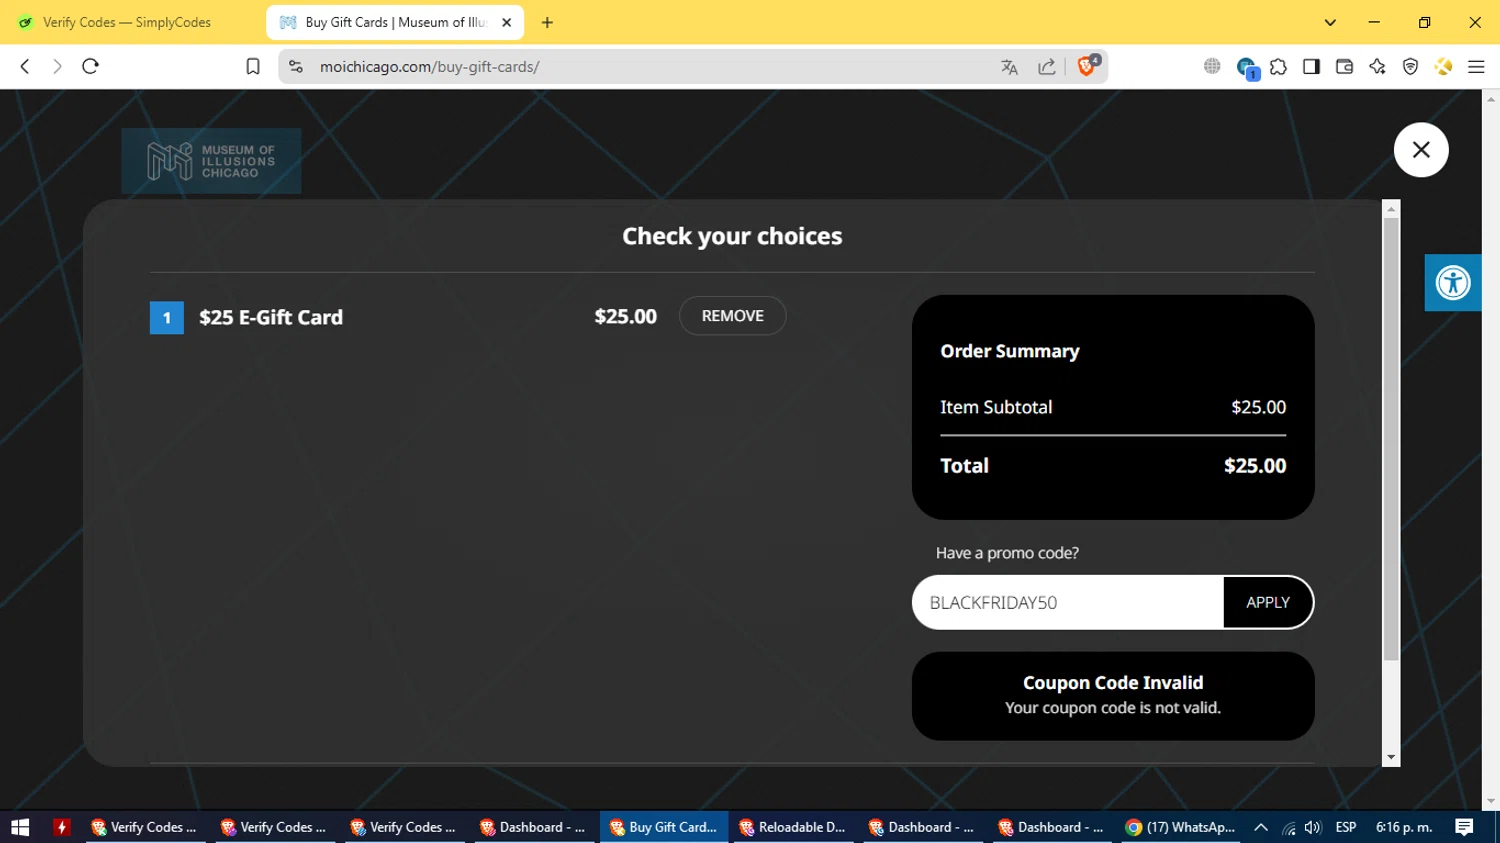
Task: Open the accessibility options widget
Action: 1453,283
